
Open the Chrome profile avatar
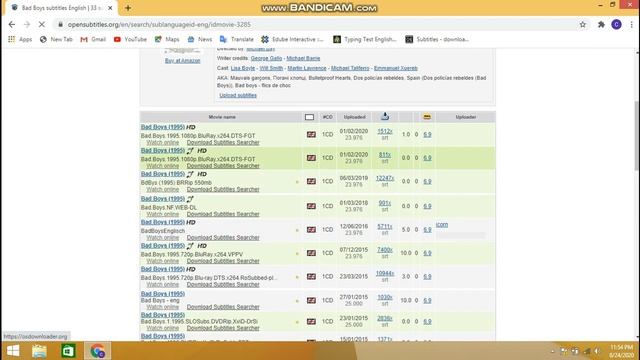click(616, 24)
